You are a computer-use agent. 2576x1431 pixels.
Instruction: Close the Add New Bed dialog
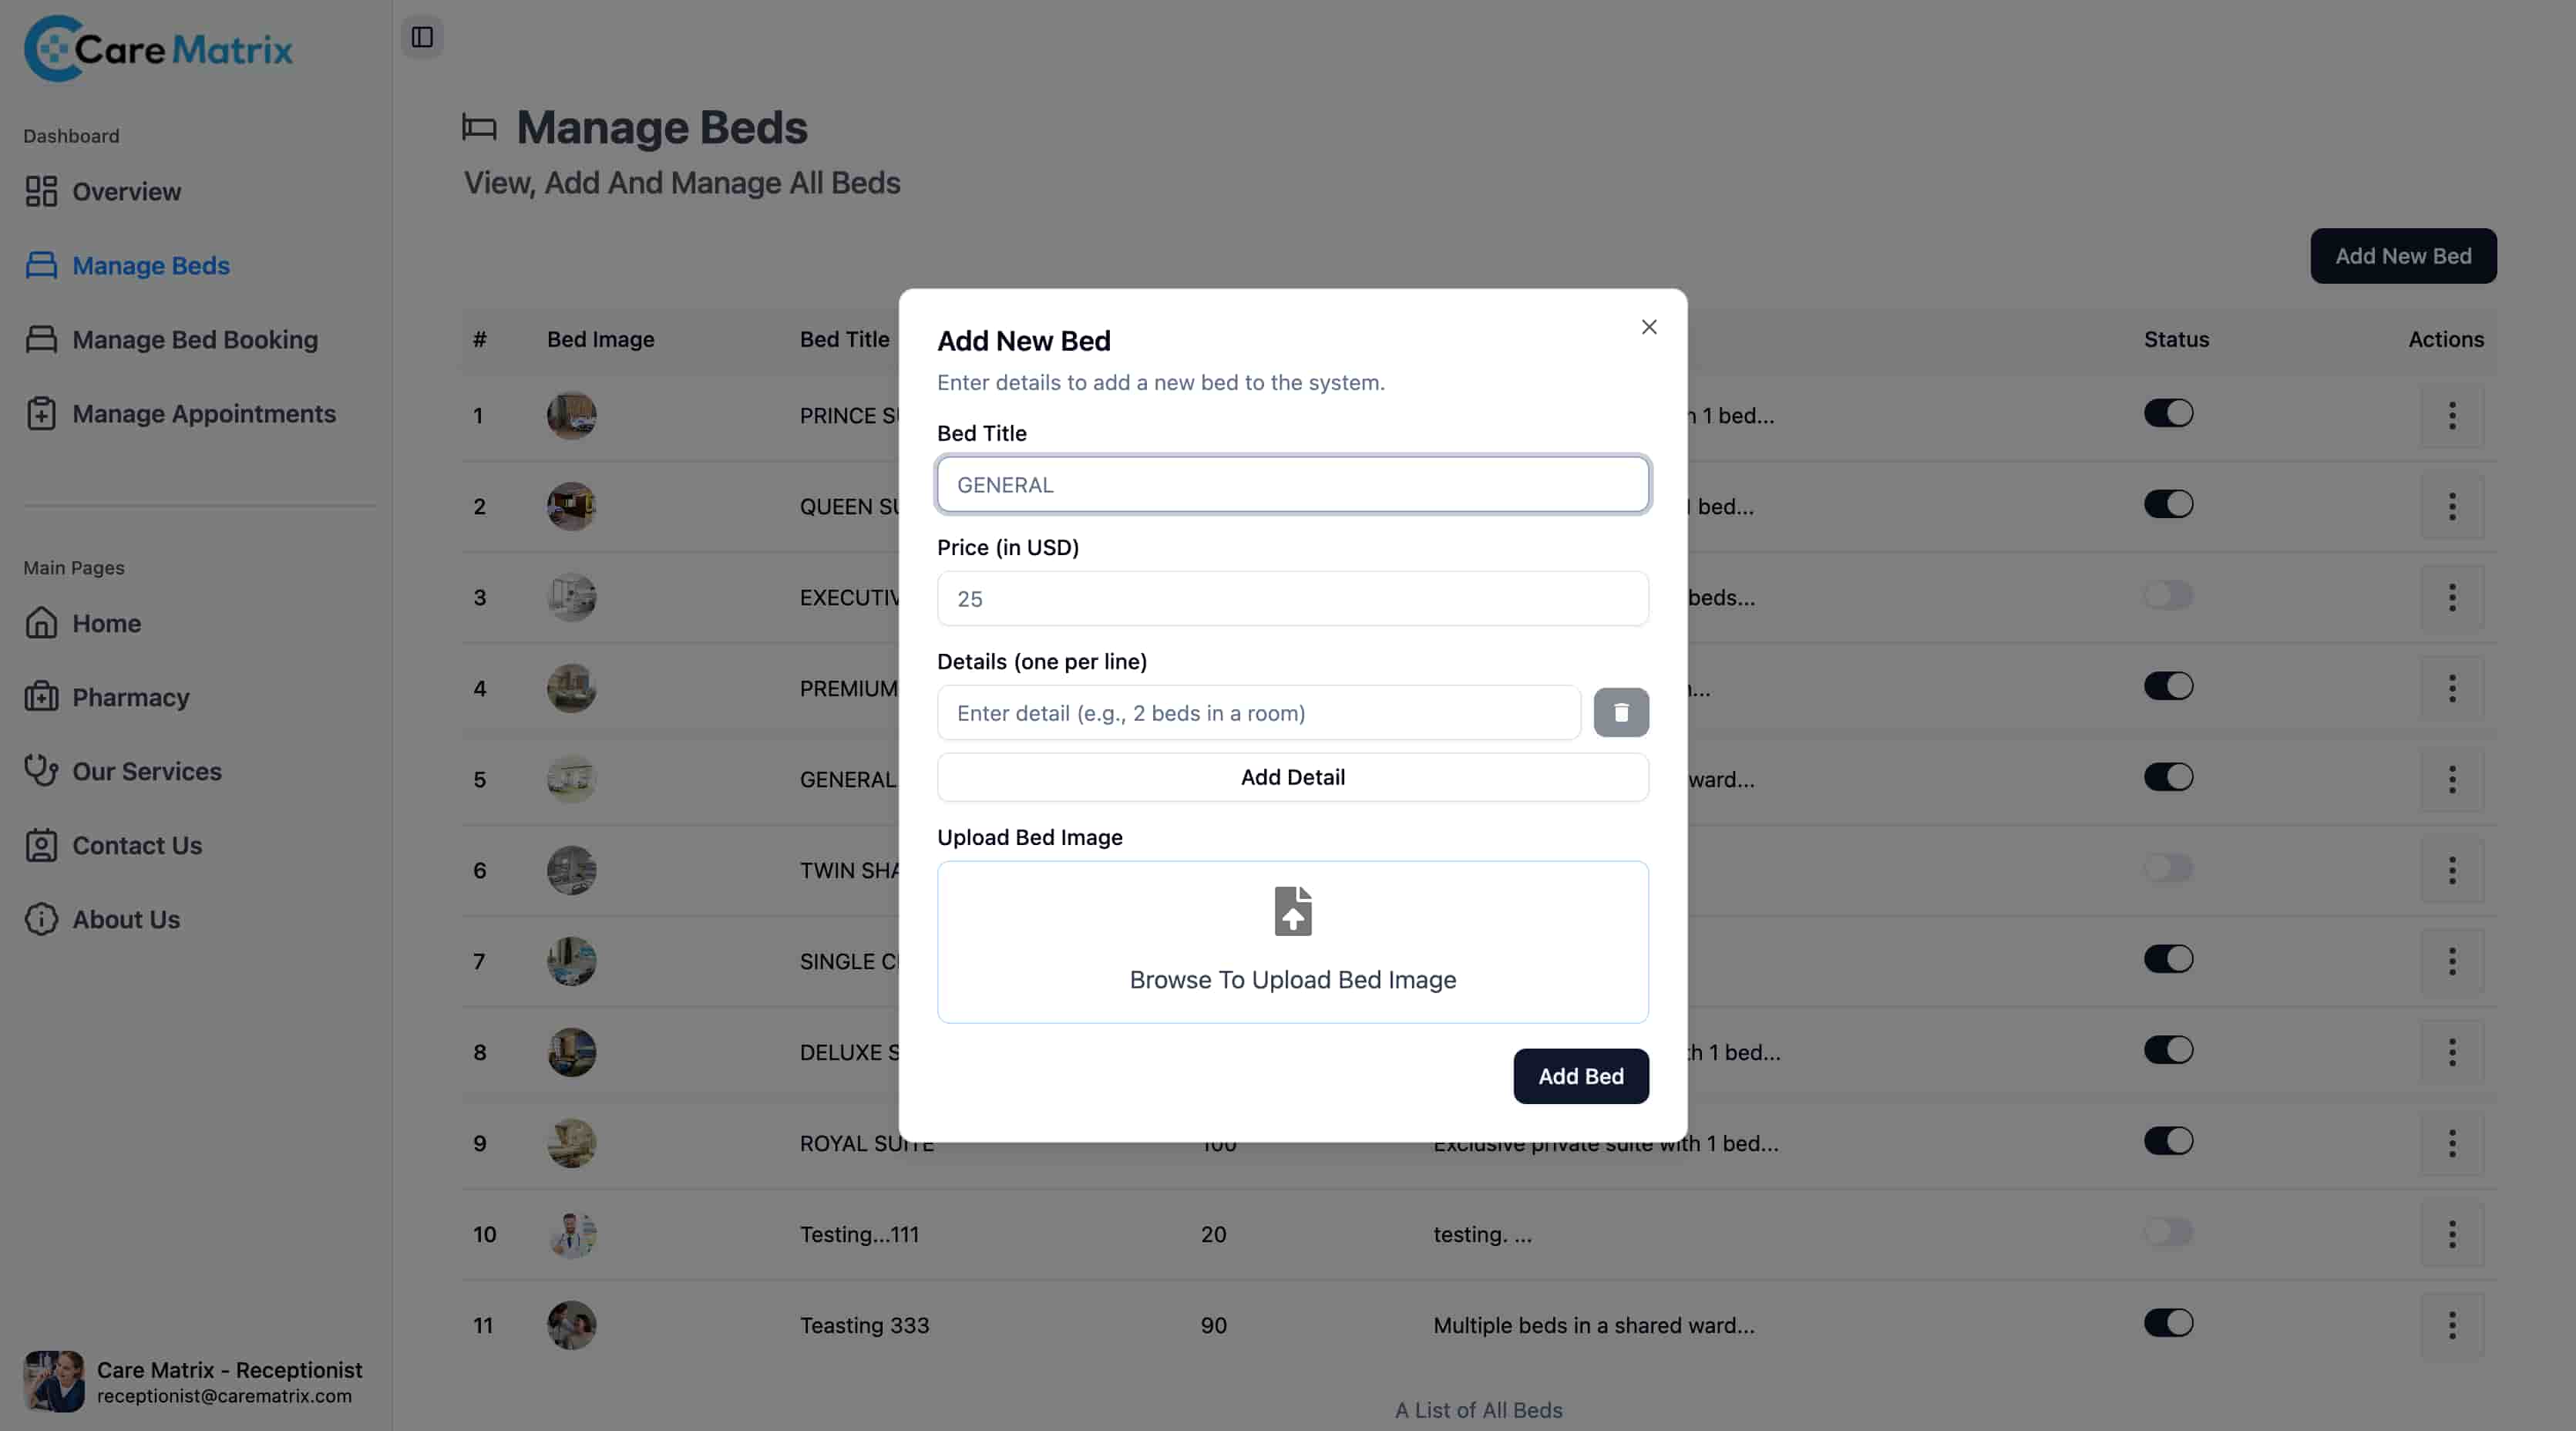[x=1648, y=327]
